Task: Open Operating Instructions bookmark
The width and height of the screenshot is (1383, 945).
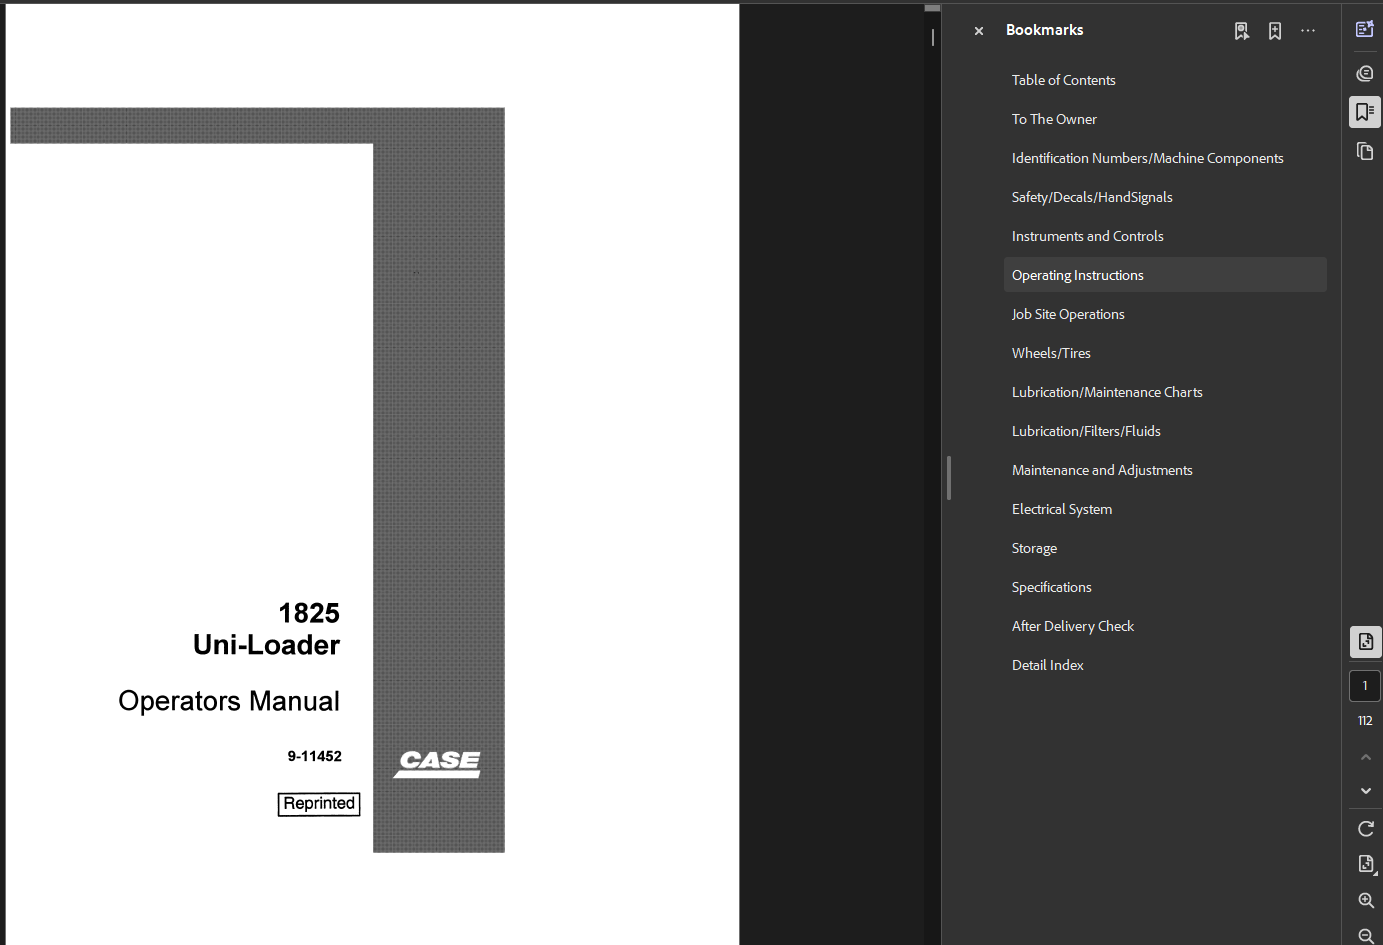Action: [x=1165, y=275]
